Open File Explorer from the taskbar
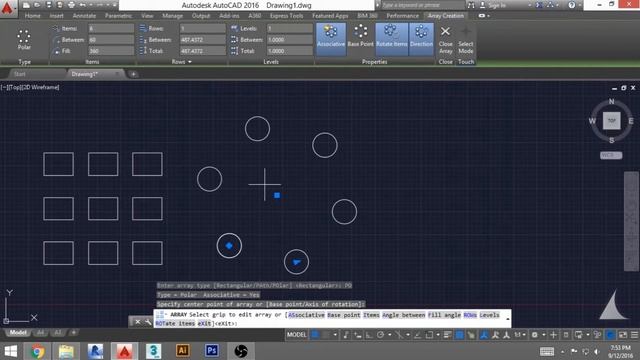 (66, 351)
